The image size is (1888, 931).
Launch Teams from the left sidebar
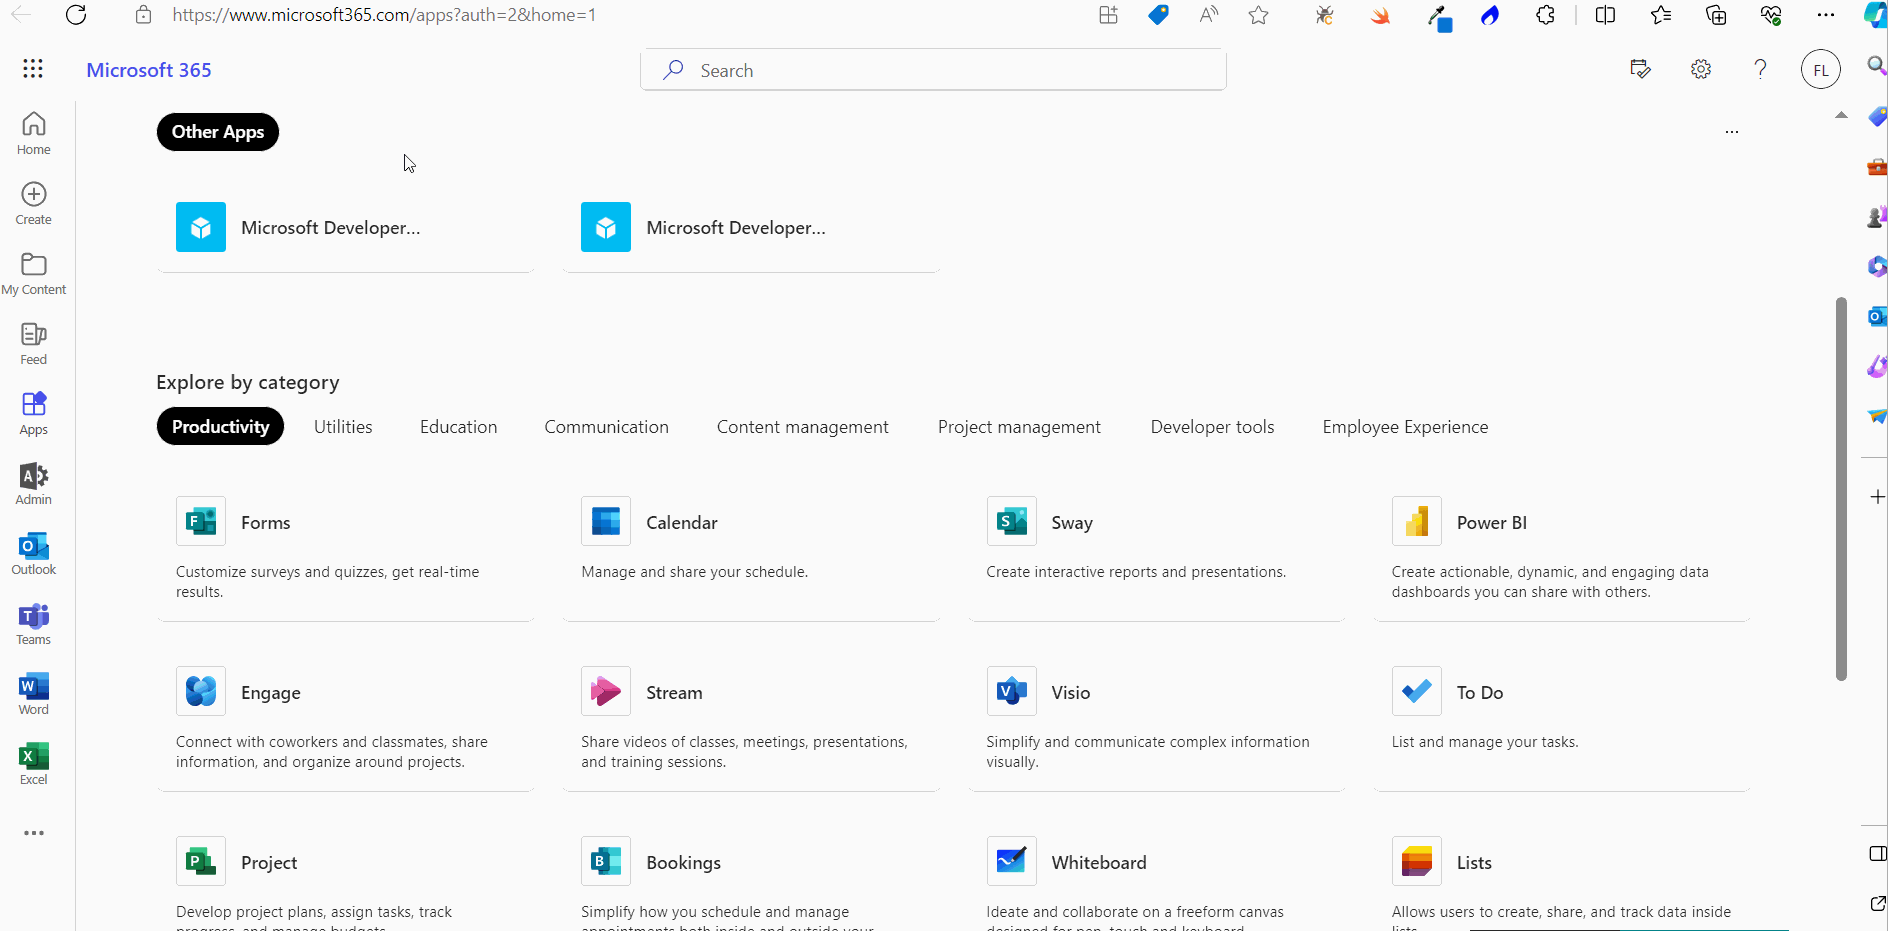[x=33, y=623]
